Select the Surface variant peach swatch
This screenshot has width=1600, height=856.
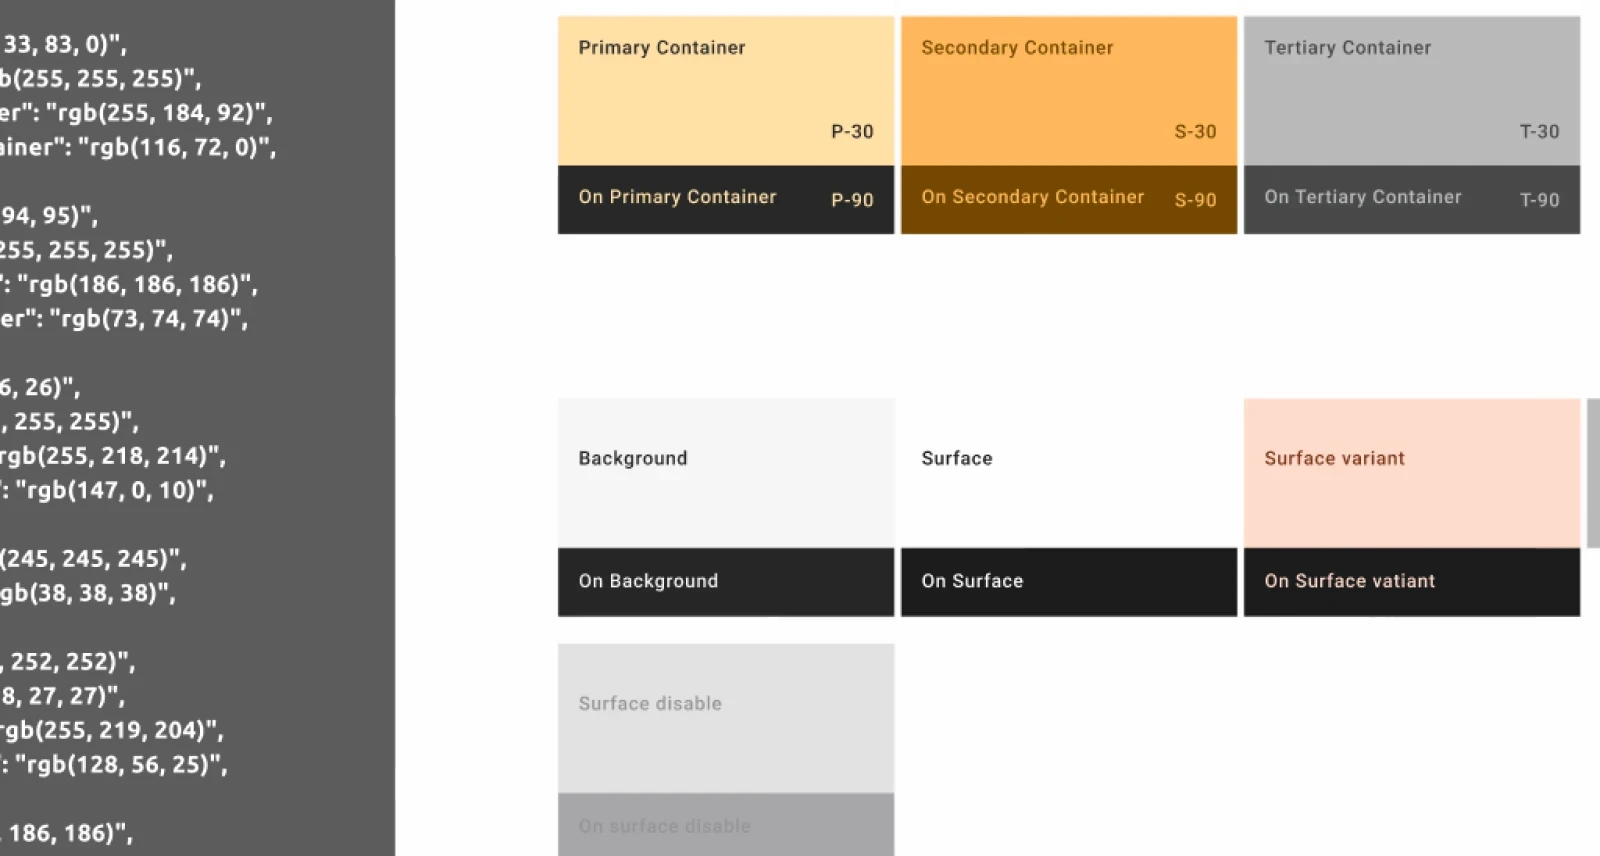[x=1410, y=470]
